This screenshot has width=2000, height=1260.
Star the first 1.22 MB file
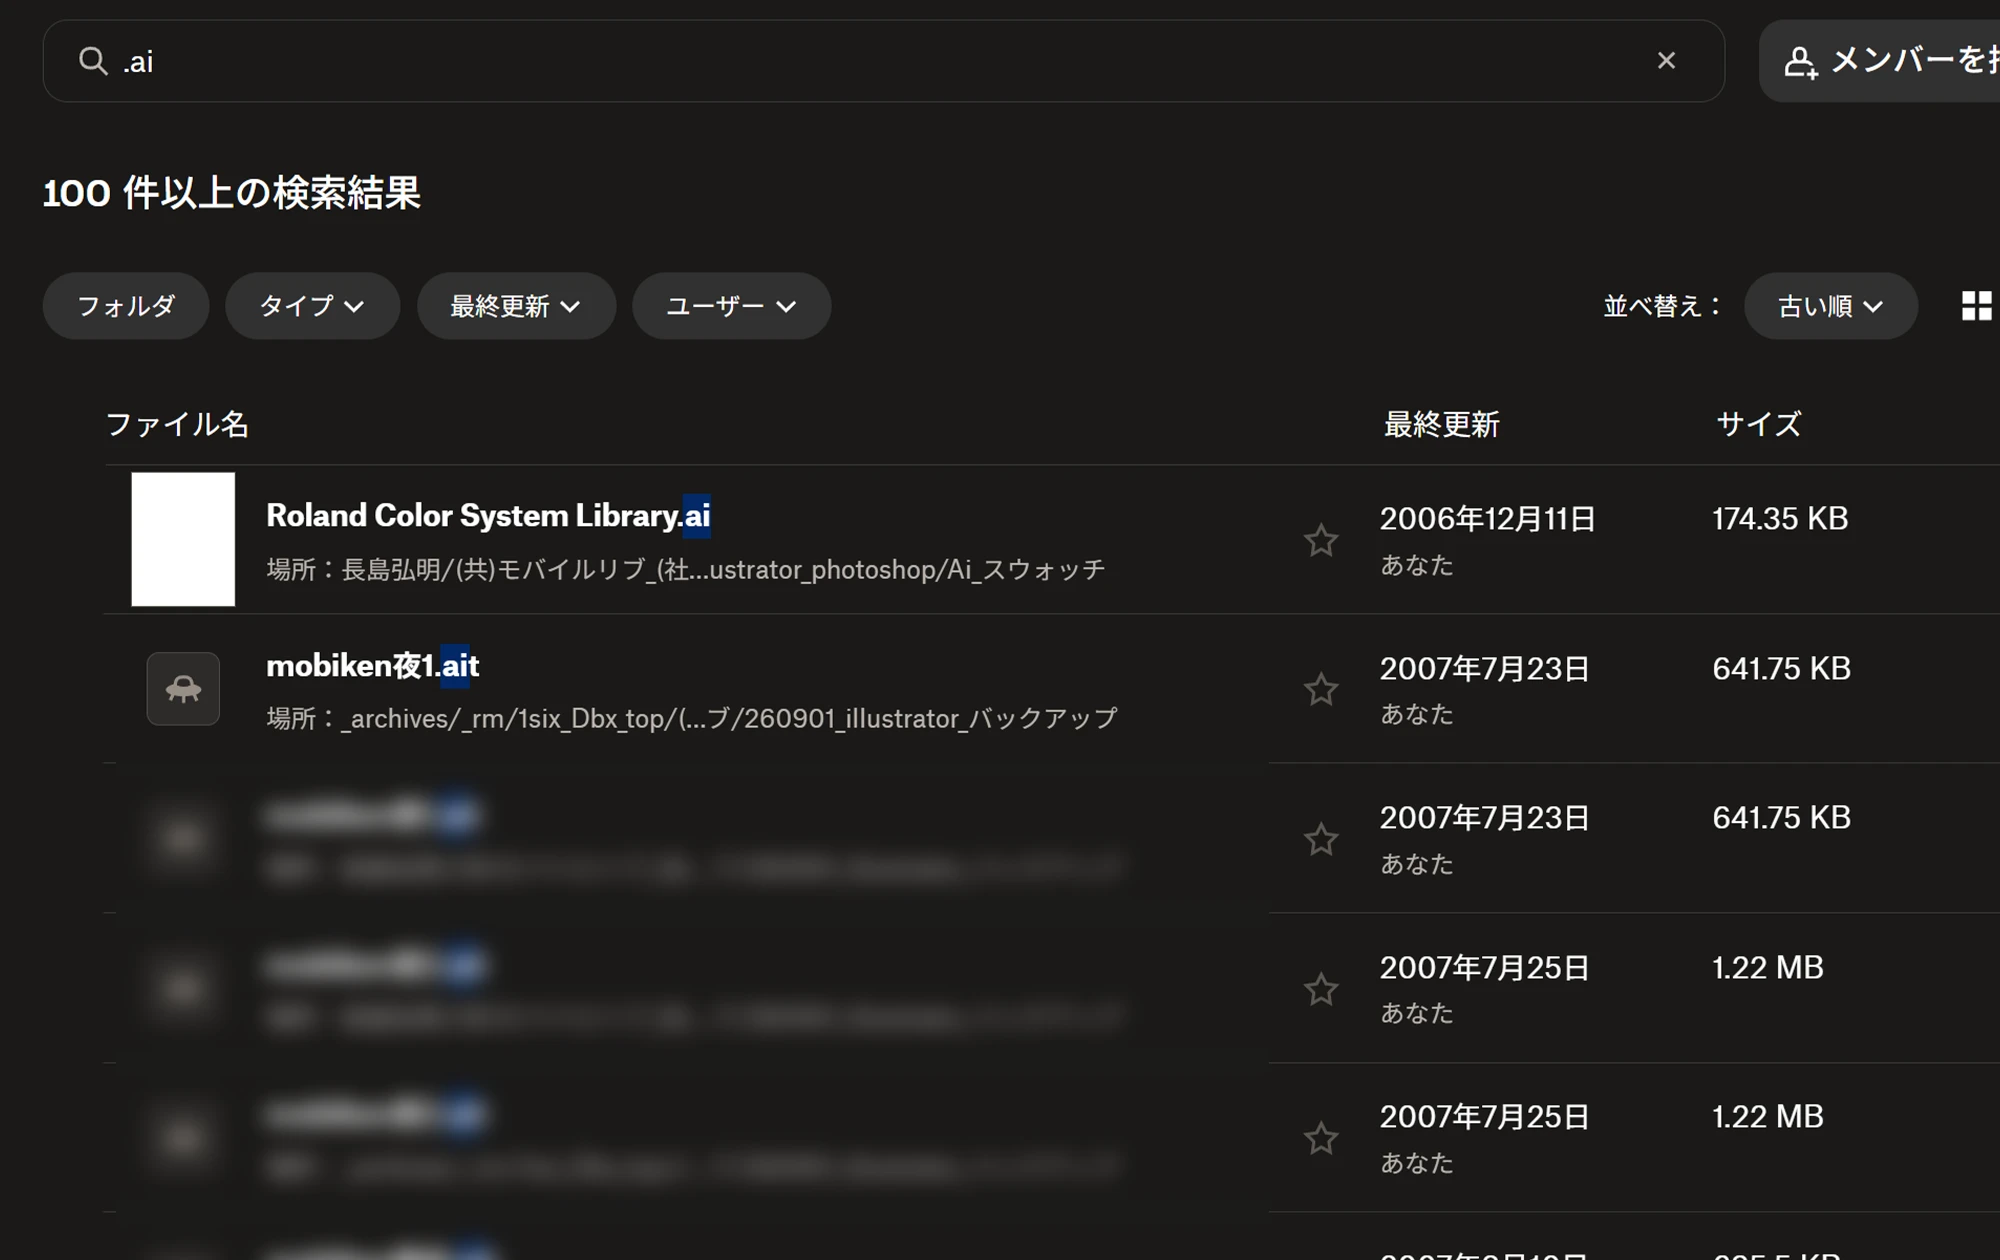pyautogui.click(x=1320, y=989)
